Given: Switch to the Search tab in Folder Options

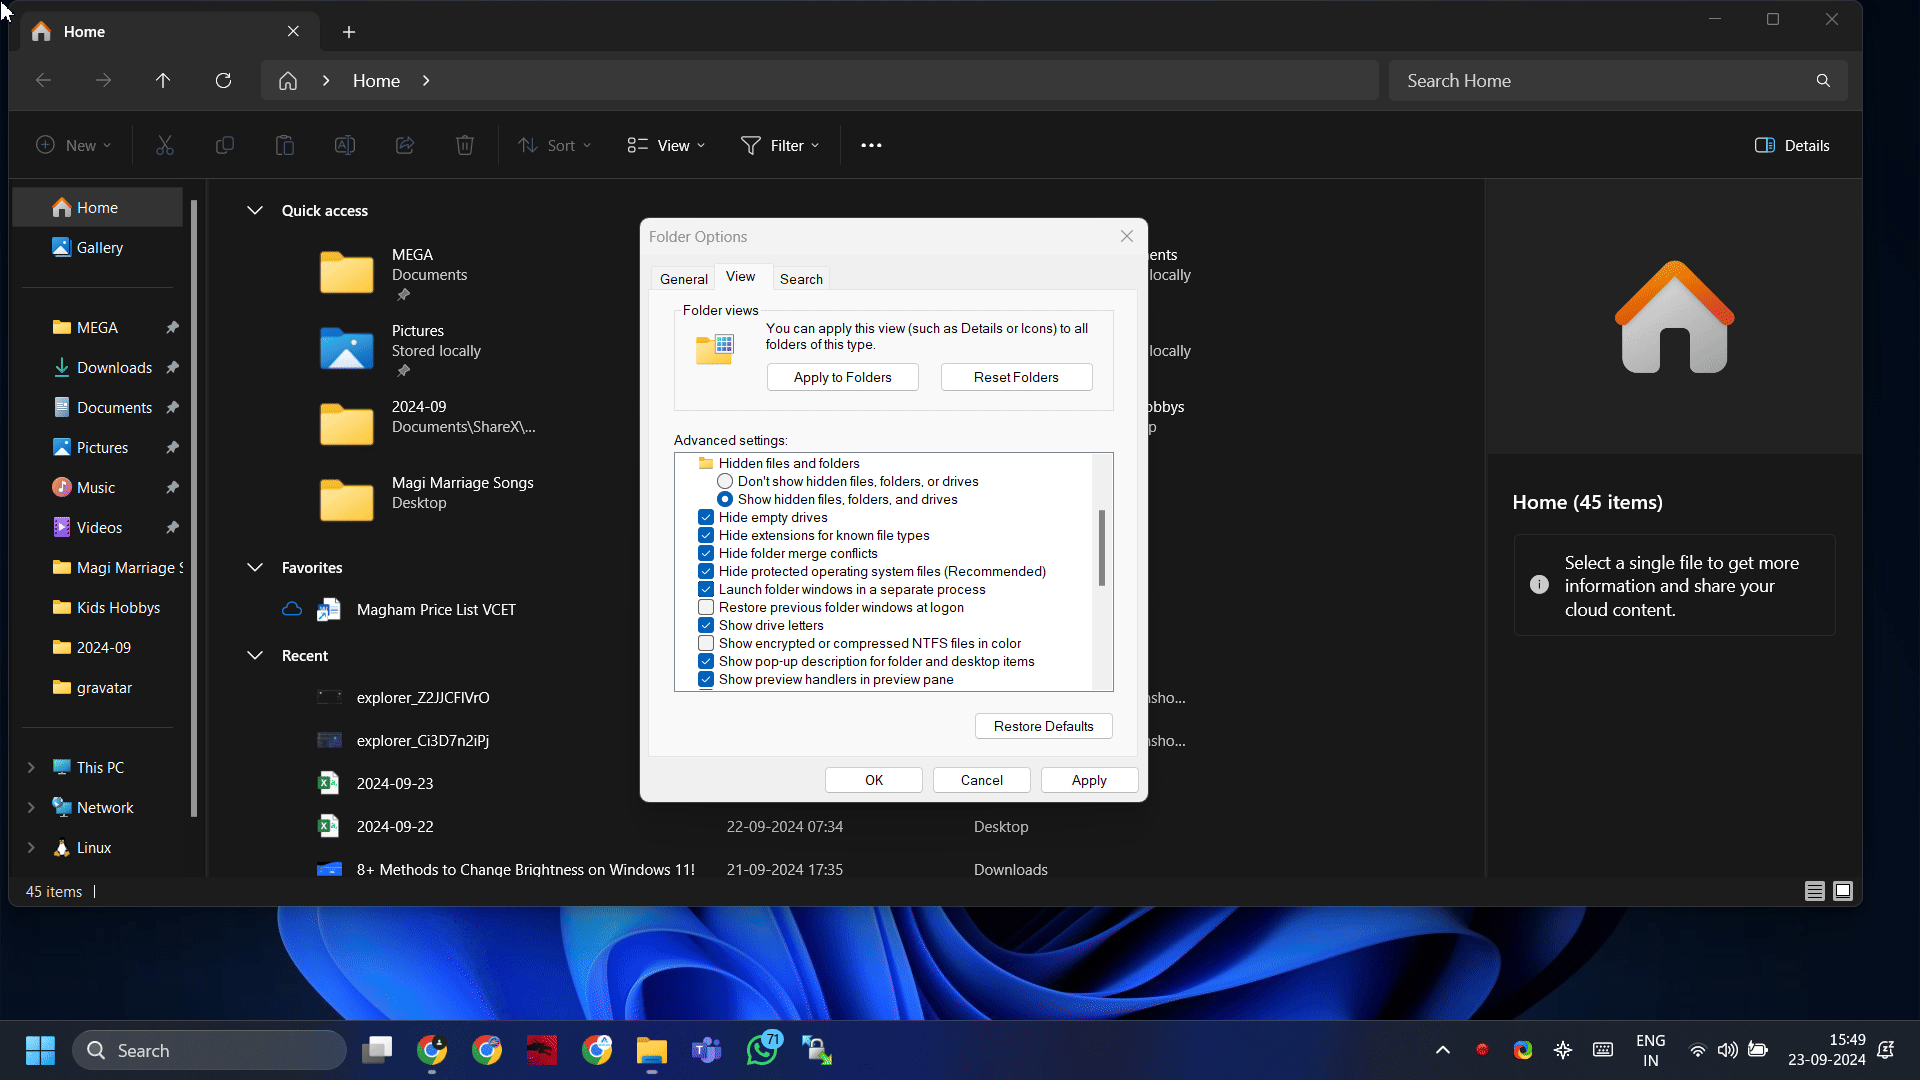Looking at the screenshot, I should tap(802, 278).
